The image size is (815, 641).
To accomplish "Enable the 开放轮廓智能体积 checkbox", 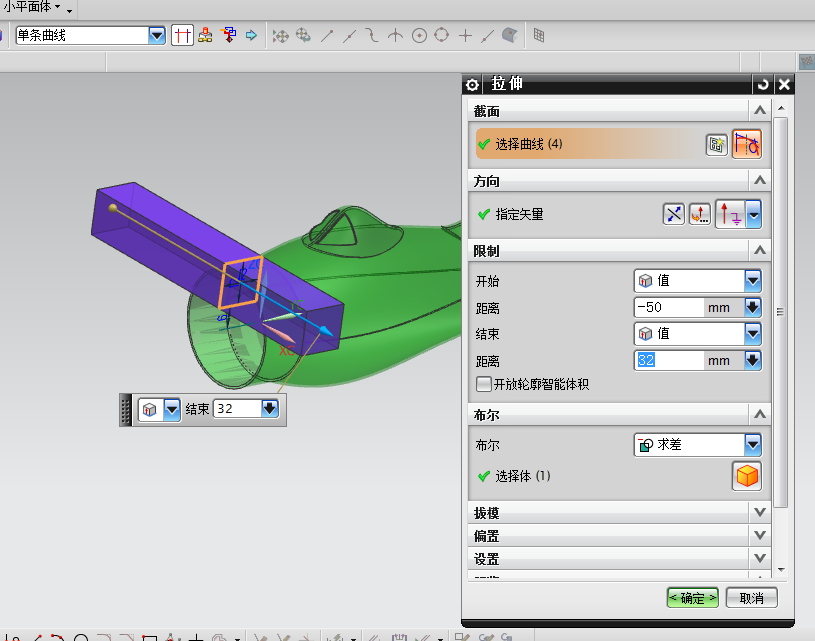I will point(481,383).
